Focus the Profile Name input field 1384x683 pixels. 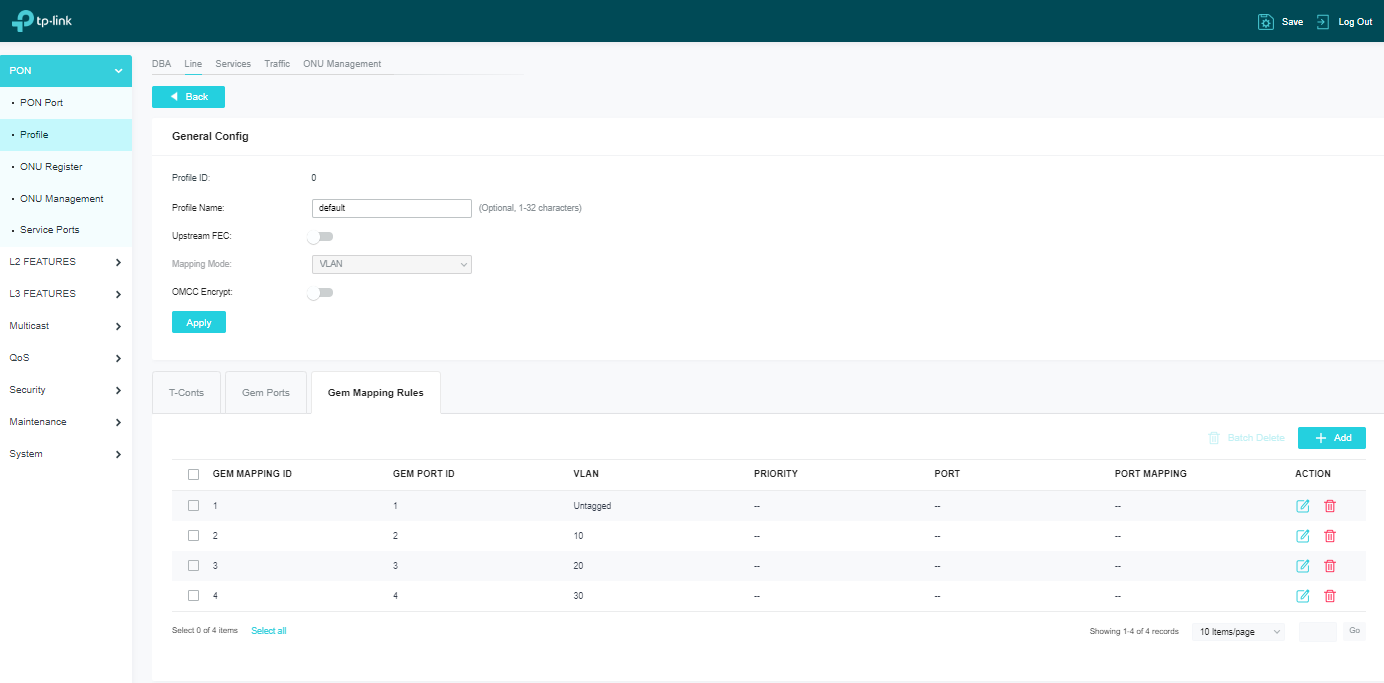[x=392, y=208]
